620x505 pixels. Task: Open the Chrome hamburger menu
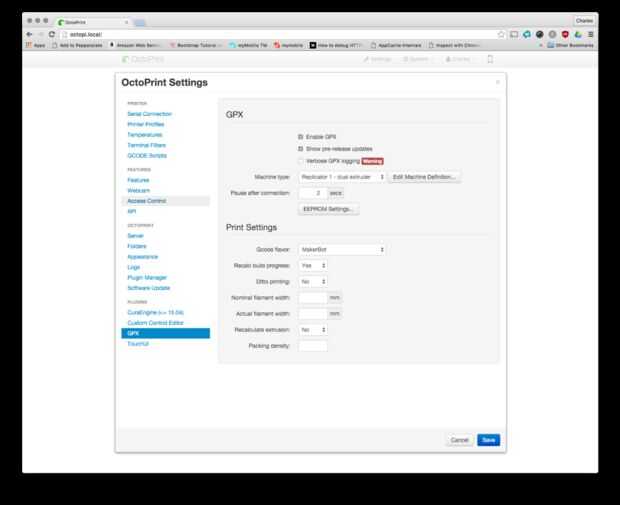click(x=591, y=34)
